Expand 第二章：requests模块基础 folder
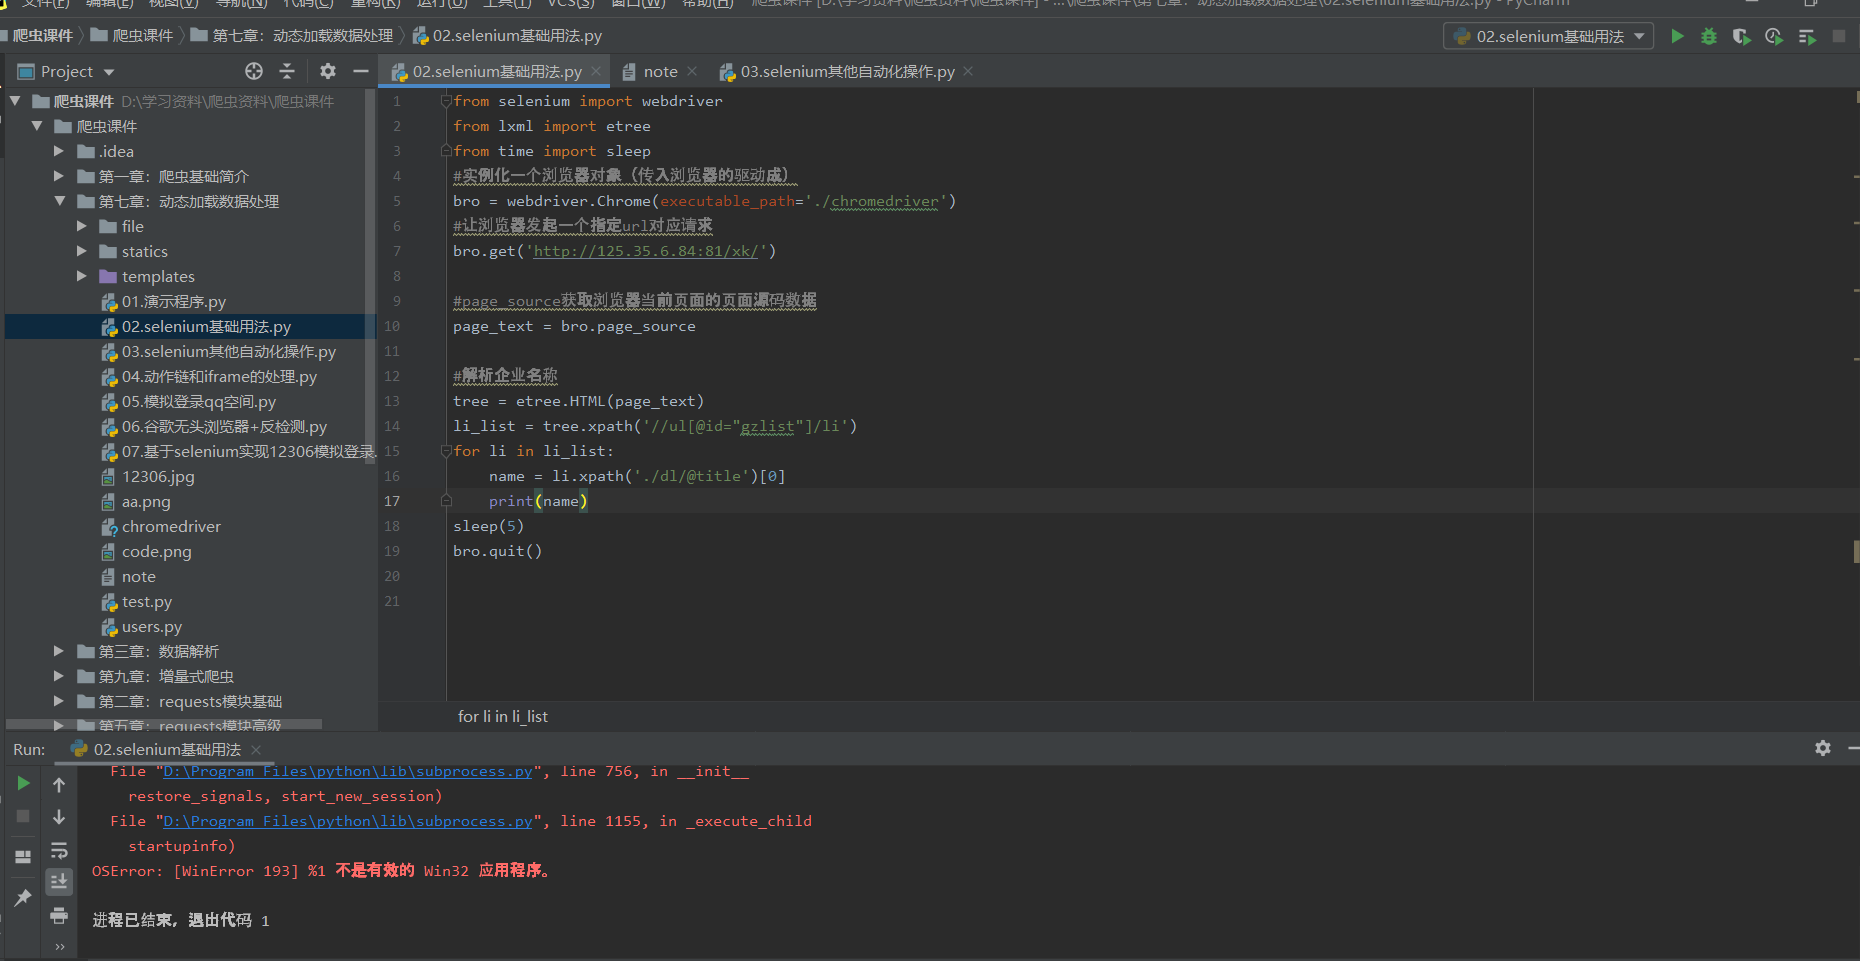Viewport: 1860px width, 961px height. point(59,701)
